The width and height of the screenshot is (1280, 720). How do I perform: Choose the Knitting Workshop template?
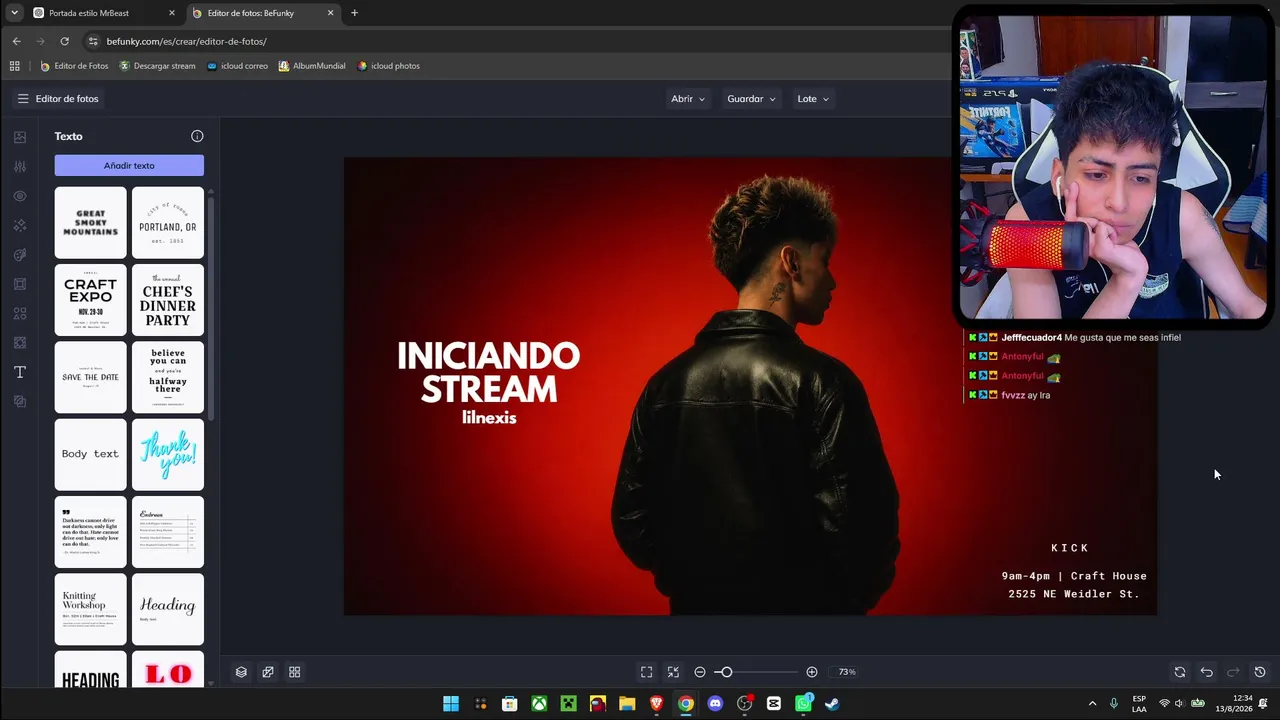pyautogui.click(x=91, y=609)
